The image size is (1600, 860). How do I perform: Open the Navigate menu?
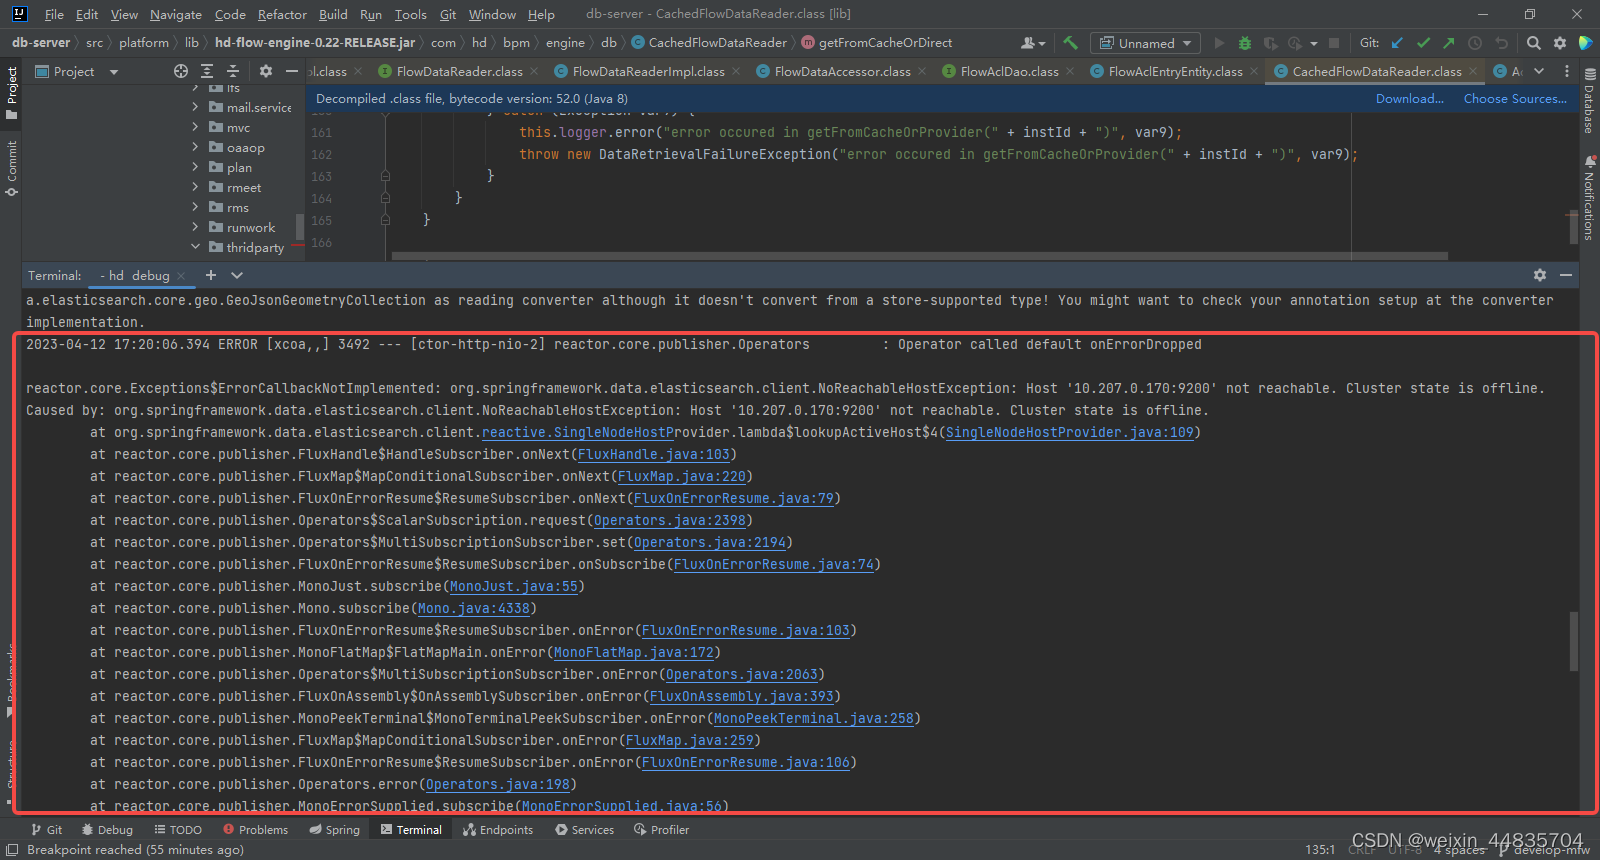click(176, 14)
